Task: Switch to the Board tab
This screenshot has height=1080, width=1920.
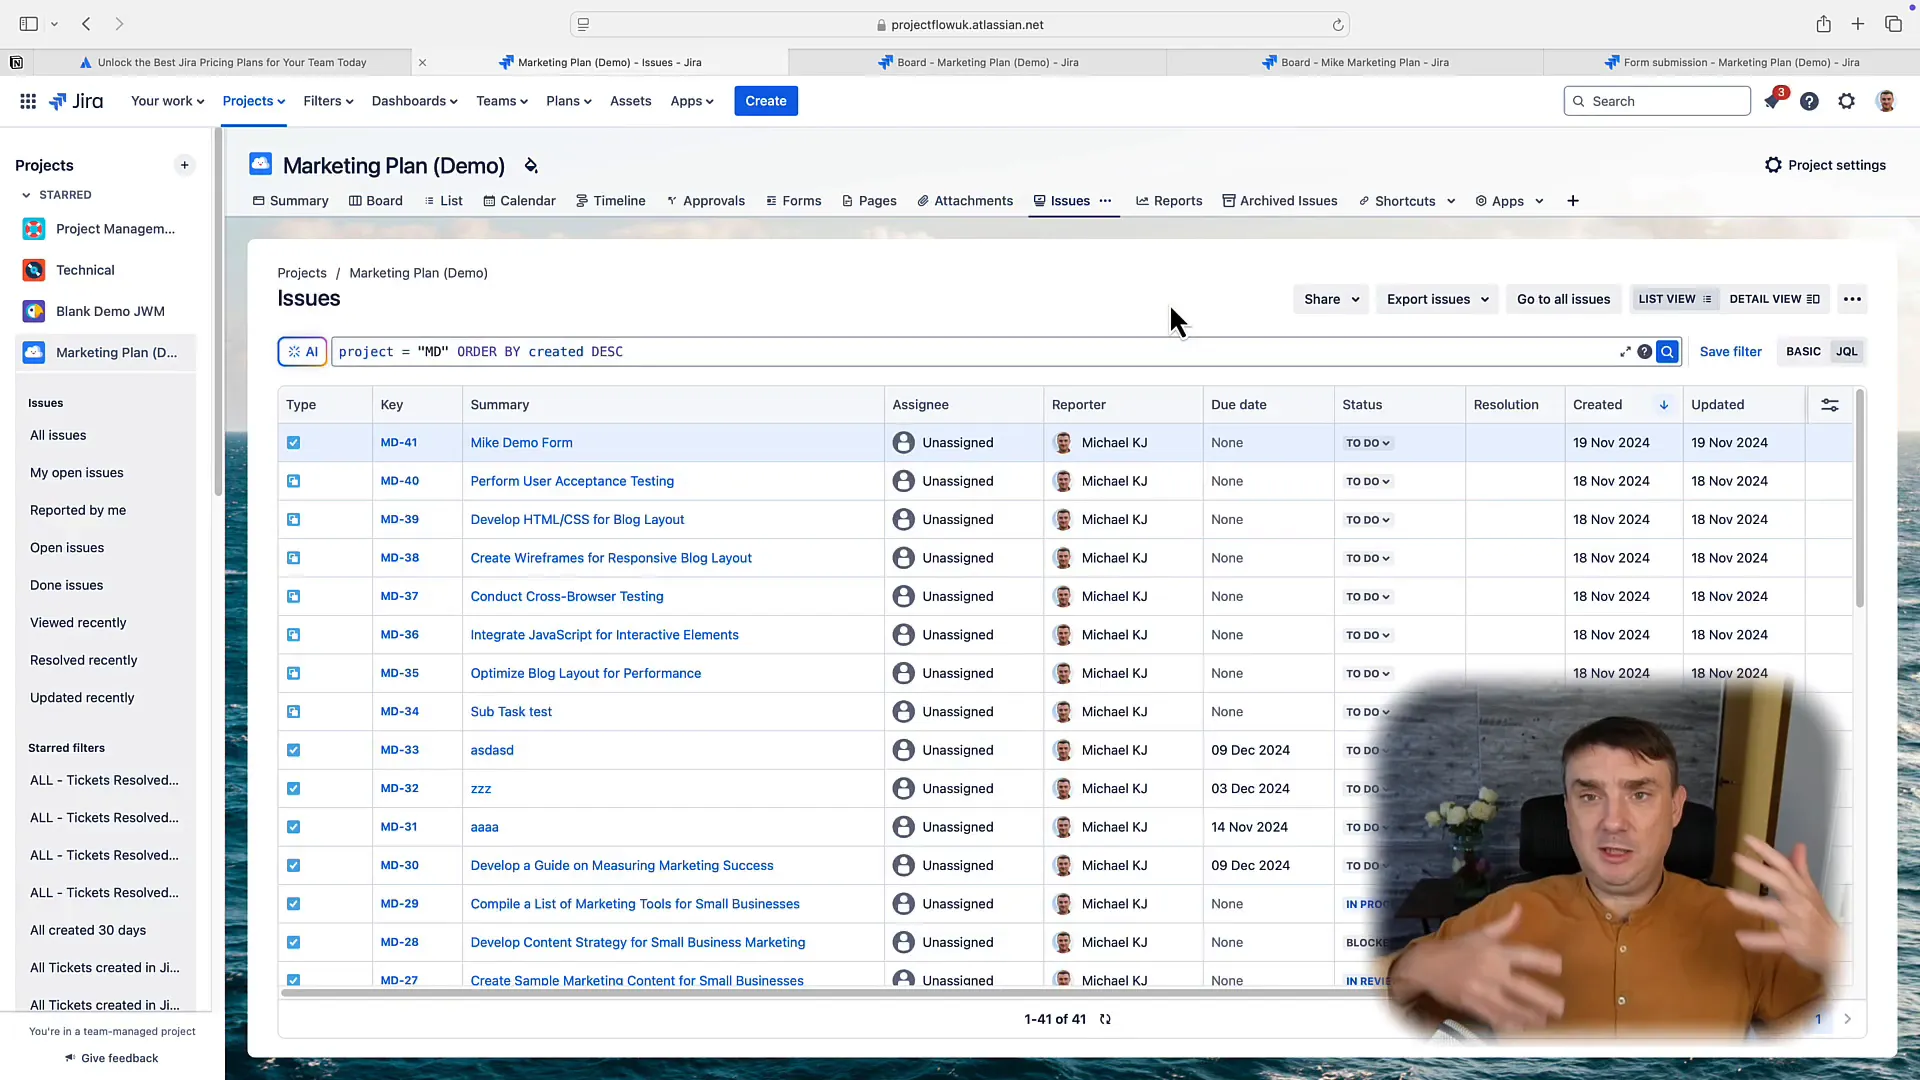Action: coord(376,201)
